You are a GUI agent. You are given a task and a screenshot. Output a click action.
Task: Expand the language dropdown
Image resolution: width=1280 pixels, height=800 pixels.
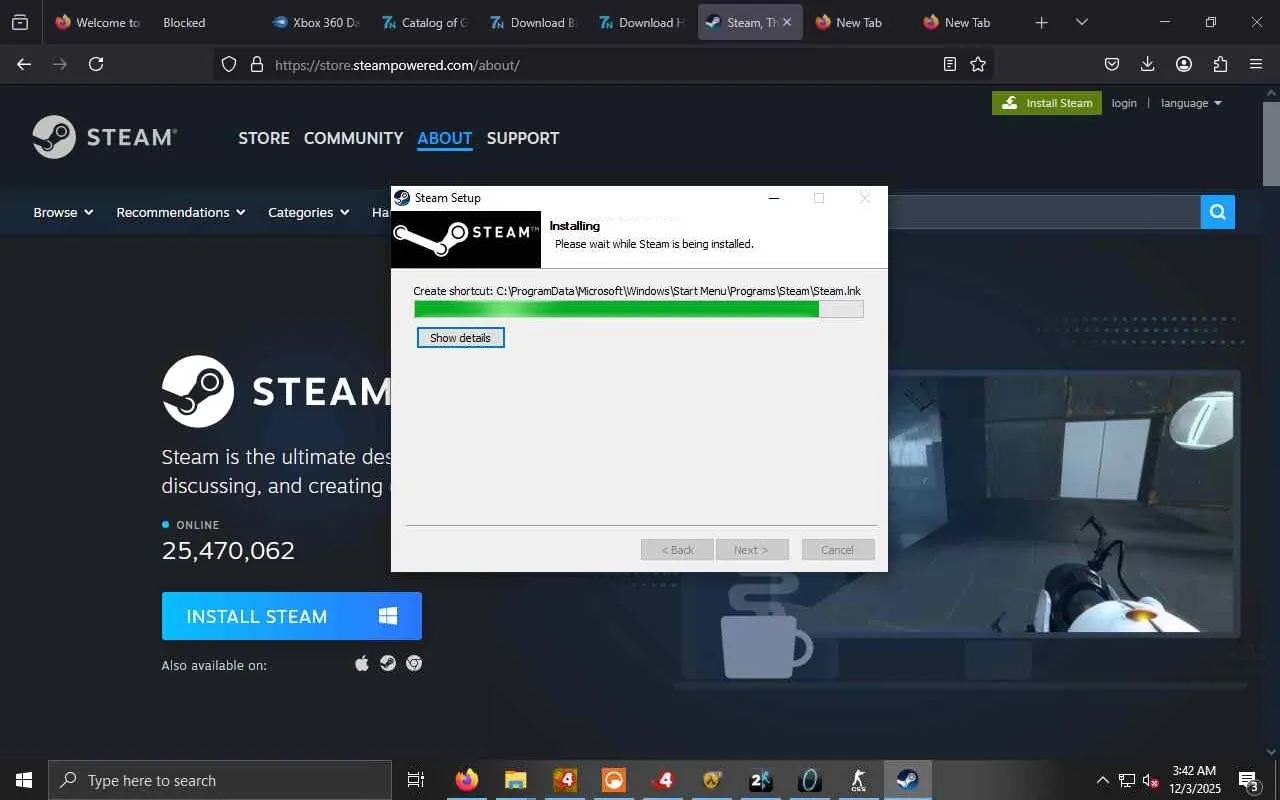[x=1191, y=103]
